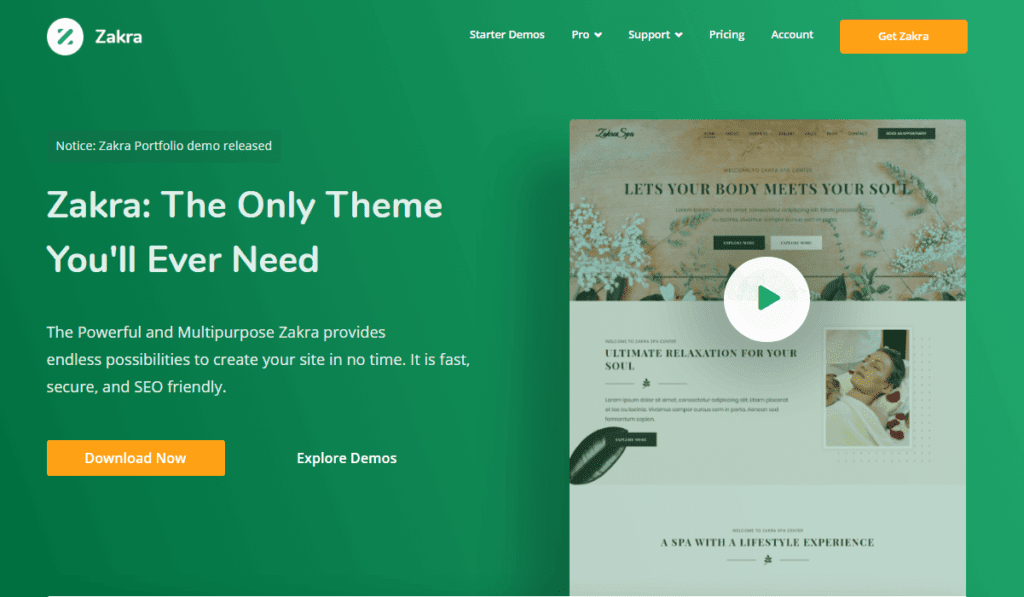Open the Account menu
Viewport: 1024px width, 597px height.
(791, 34)
